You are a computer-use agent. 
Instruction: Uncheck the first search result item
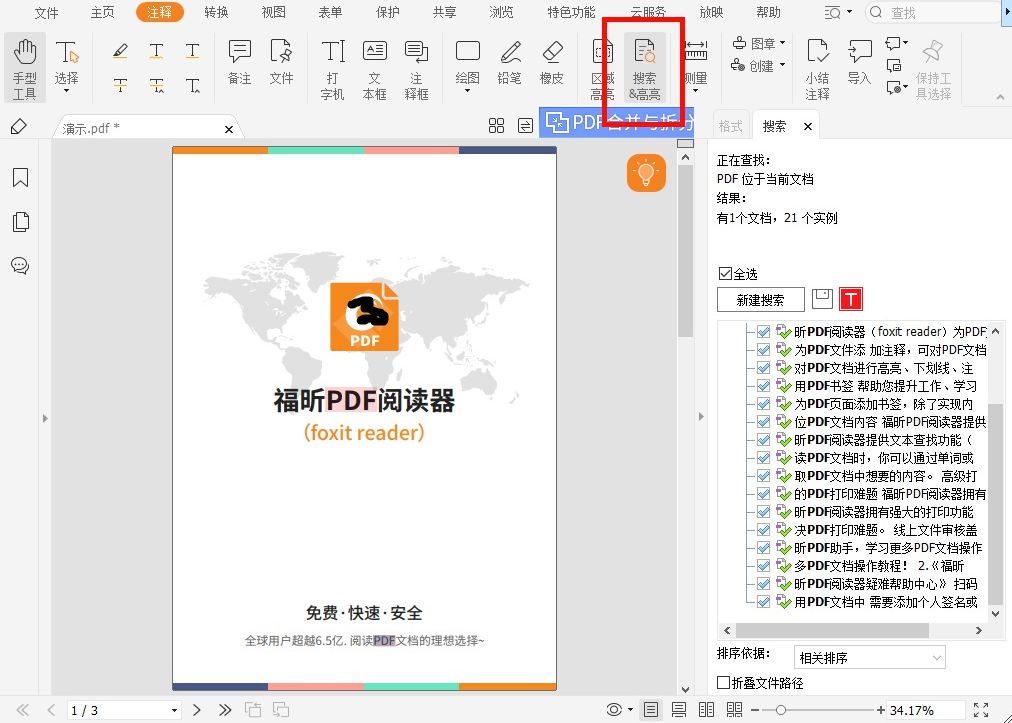(x=763, y=330)
